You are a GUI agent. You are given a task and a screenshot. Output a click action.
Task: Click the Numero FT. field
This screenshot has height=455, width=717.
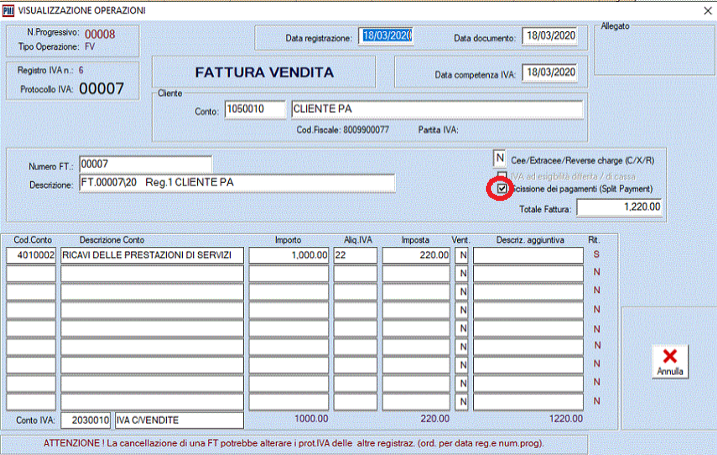(145, 164)
